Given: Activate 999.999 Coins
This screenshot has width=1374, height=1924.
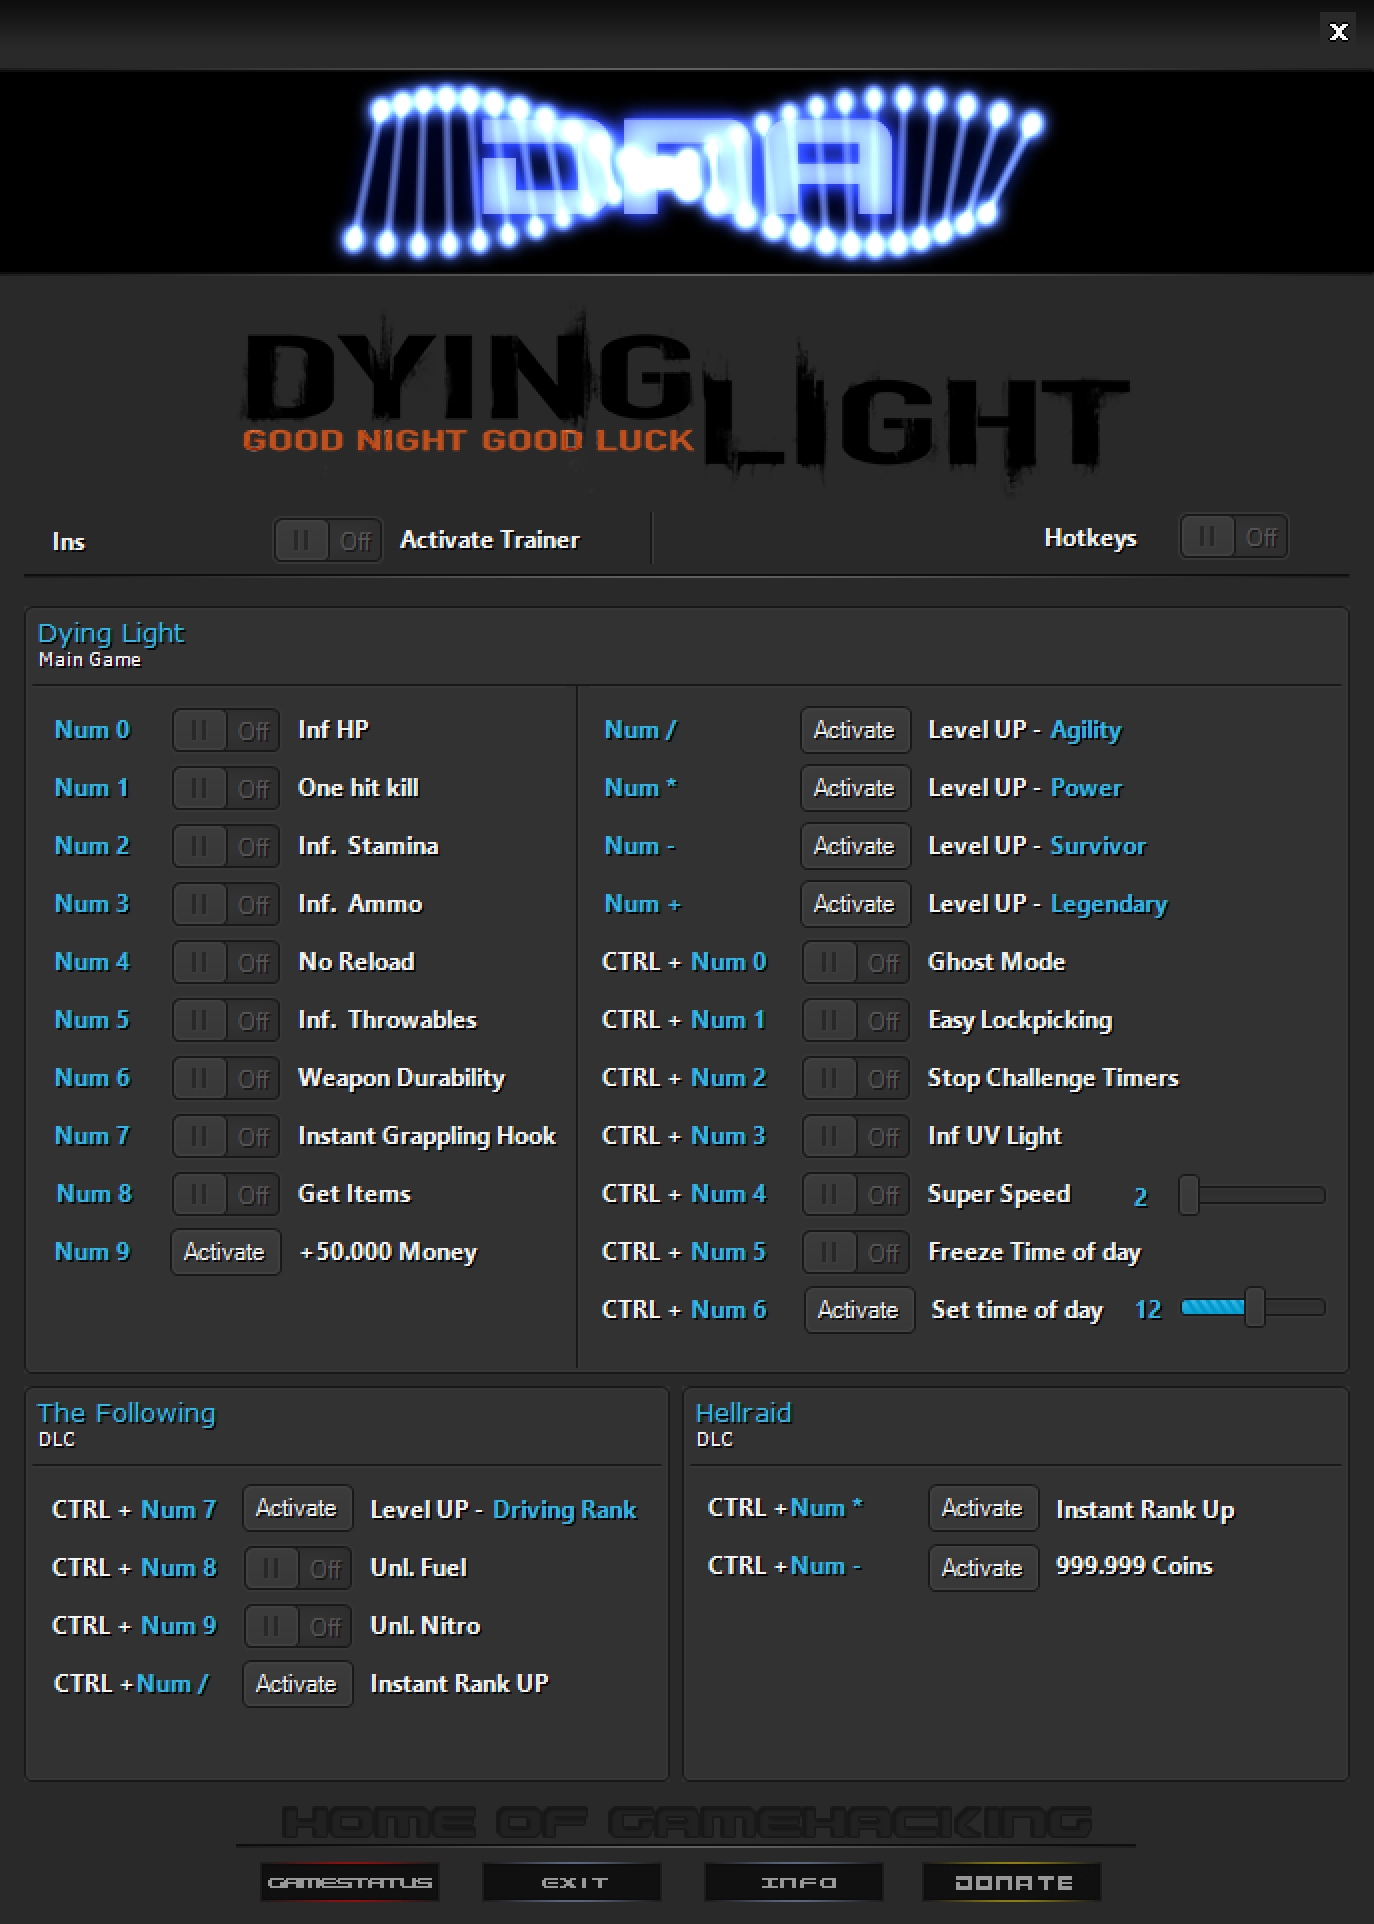Looking at the screenshot, I should tap(983, 1568).
